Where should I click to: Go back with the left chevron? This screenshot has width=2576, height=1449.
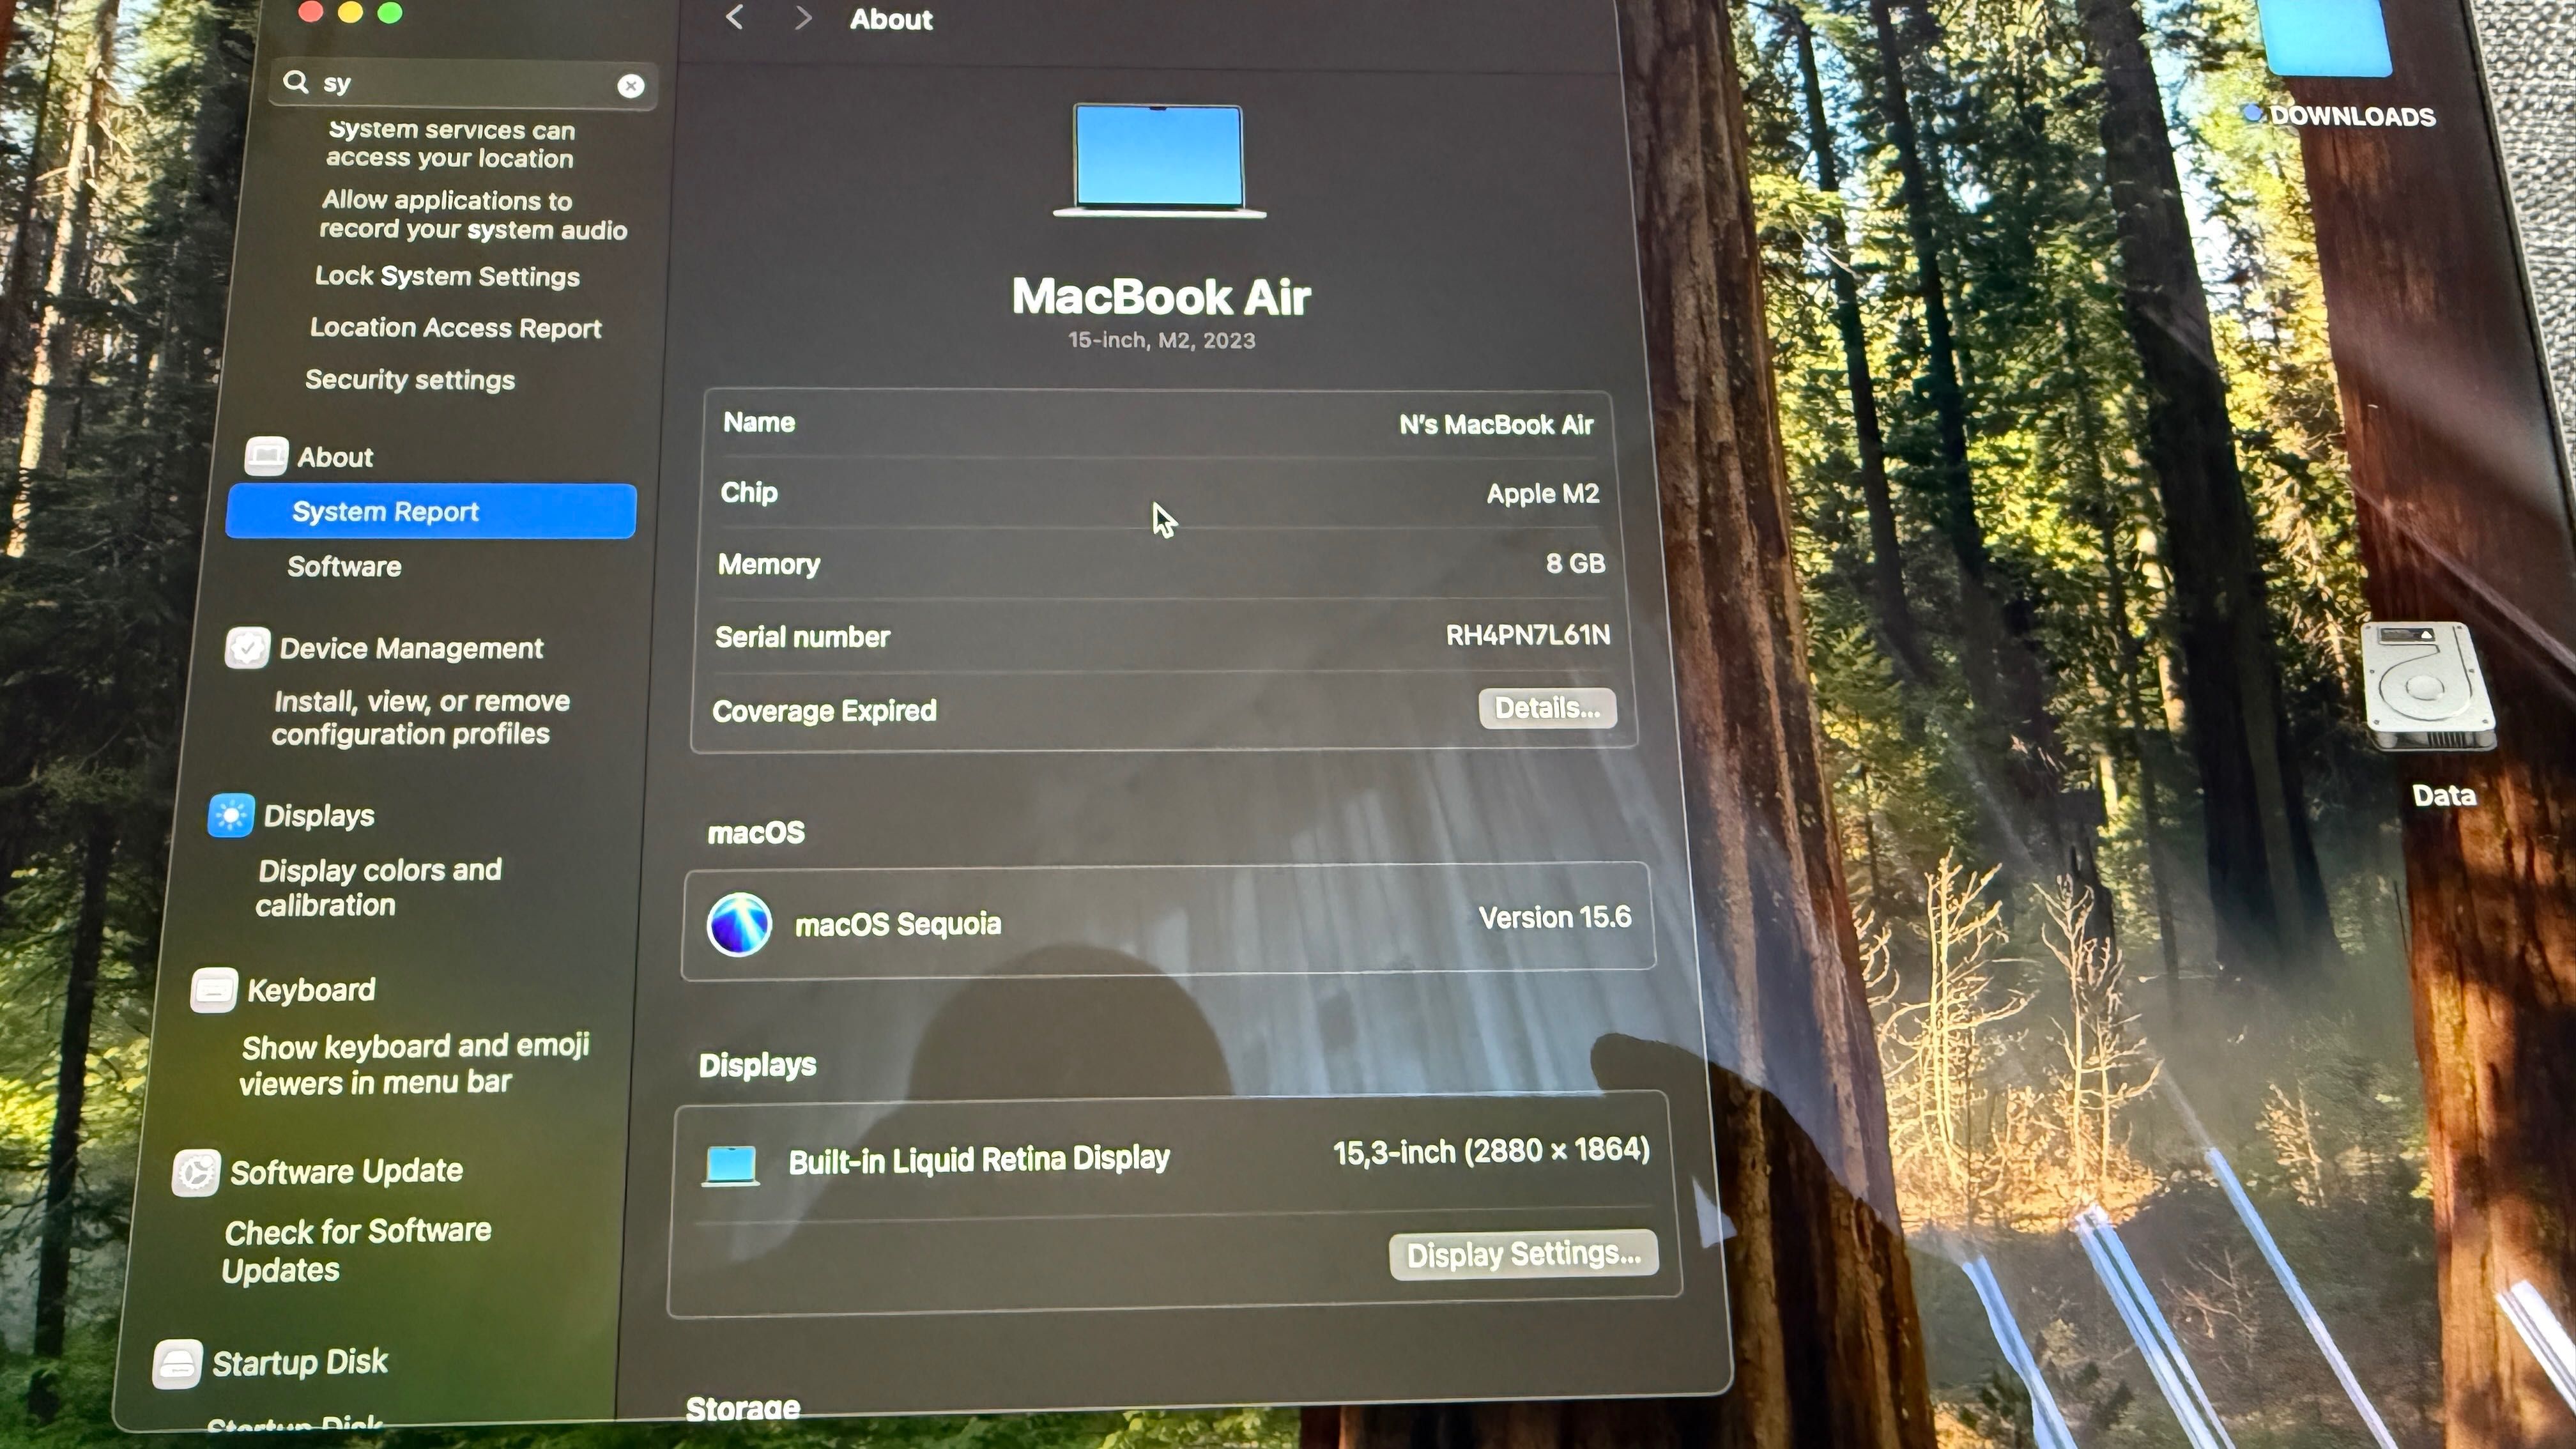pyautogui.click(x=735, y=17)
